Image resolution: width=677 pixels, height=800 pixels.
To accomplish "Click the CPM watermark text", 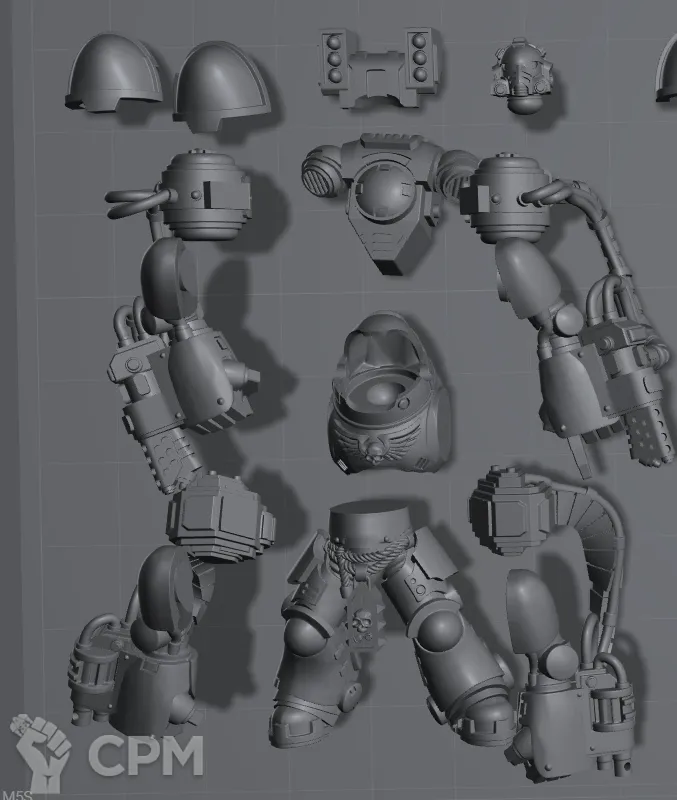I will [145, 756].
